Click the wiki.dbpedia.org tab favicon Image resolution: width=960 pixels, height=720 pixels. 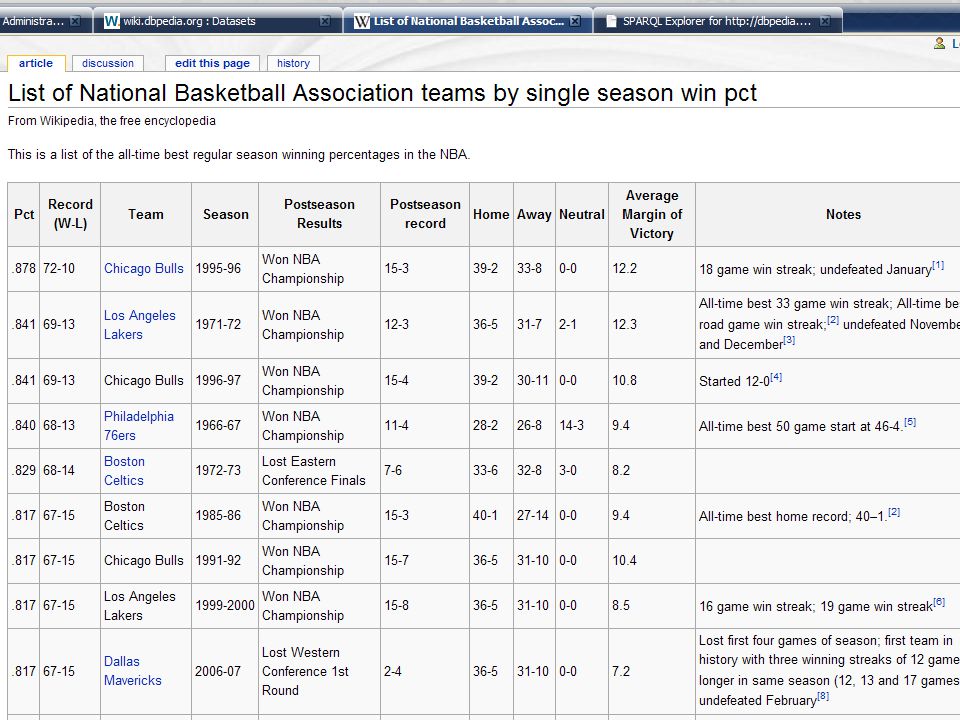111,21
